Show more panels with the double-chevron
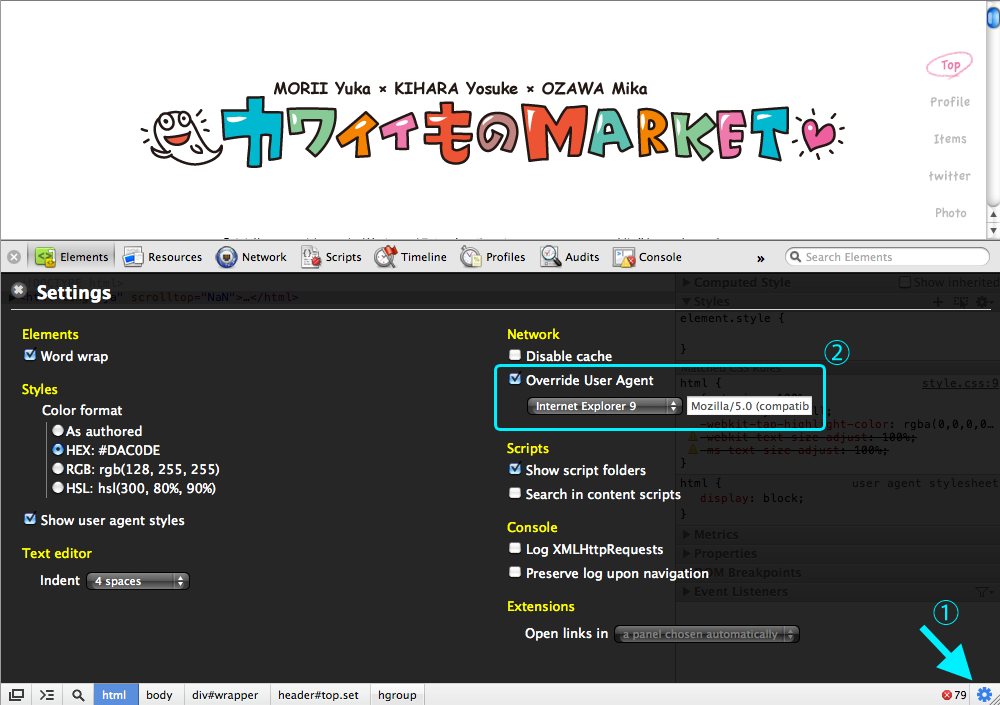 760,258
